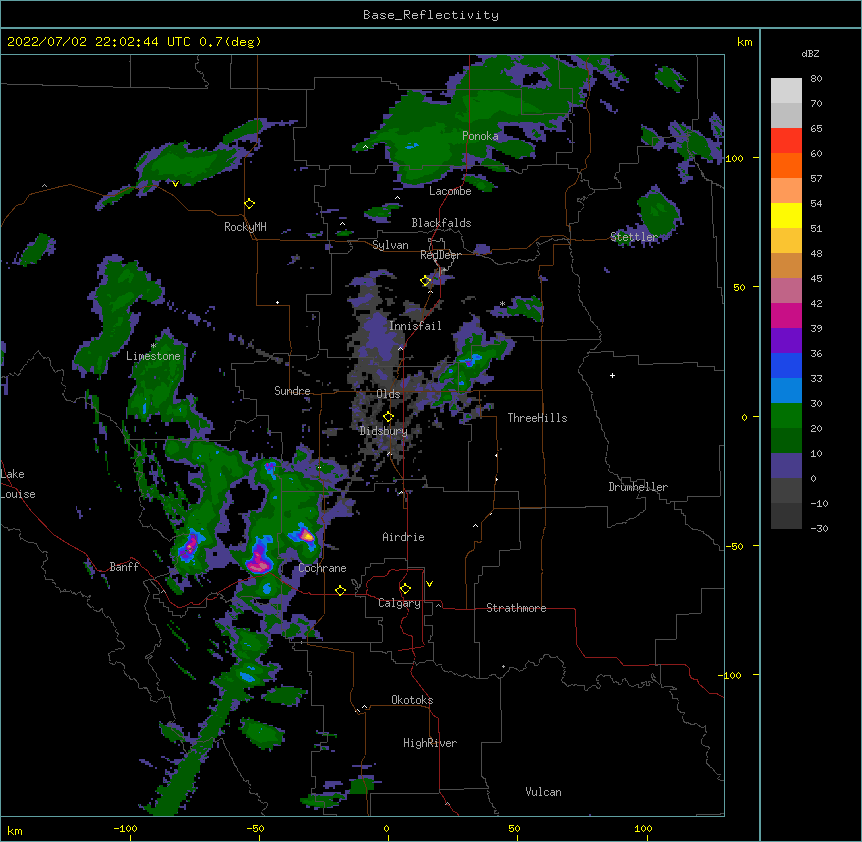Select the yellow diamond marker beside RedDeer
Image resolution: width=862 pixels, height=842 pixels.
pos(425,281)
